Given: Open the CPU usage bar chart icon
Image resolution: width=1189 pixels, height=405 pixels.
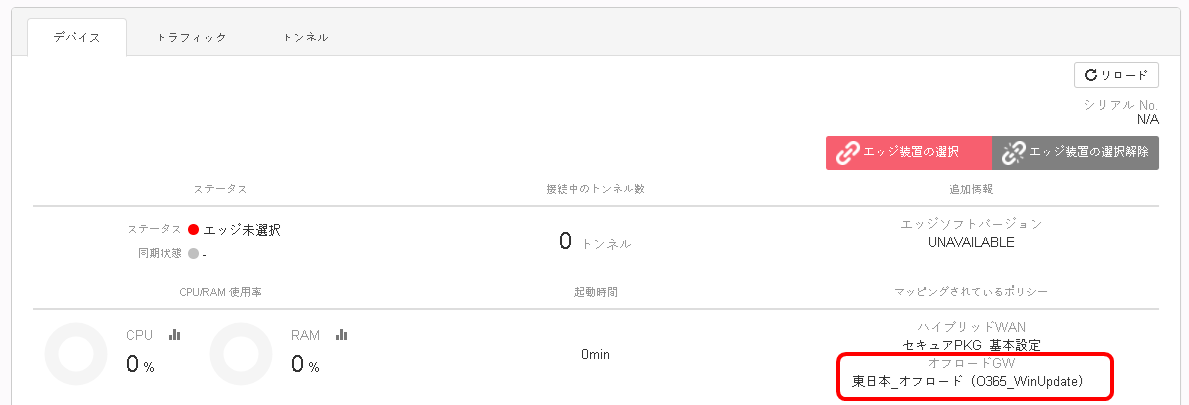Looking at the screenshot, I should point(174,334).
